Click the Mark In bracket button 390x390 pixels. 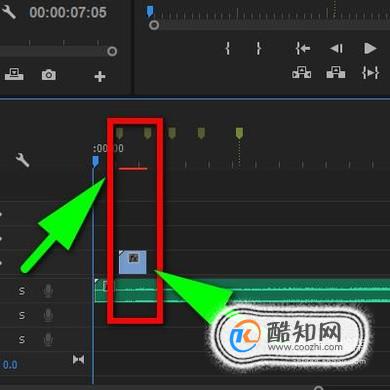[228, 49]
